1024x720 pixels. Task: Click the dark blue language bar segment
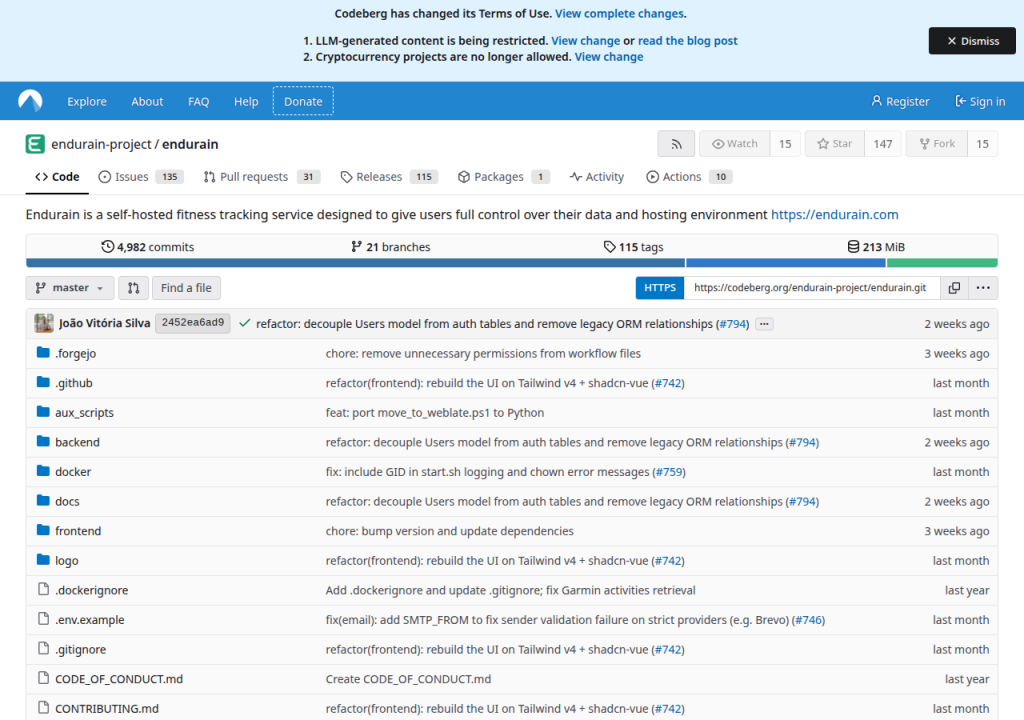(x=355, y=263)
